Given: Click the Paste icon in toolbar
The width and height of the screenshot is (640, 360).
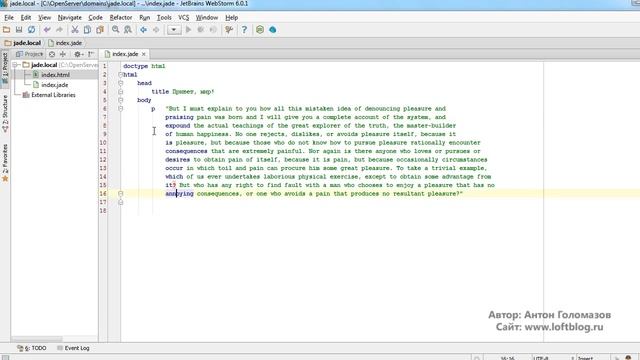Looking at the screenshot, I should click(100, 29).
